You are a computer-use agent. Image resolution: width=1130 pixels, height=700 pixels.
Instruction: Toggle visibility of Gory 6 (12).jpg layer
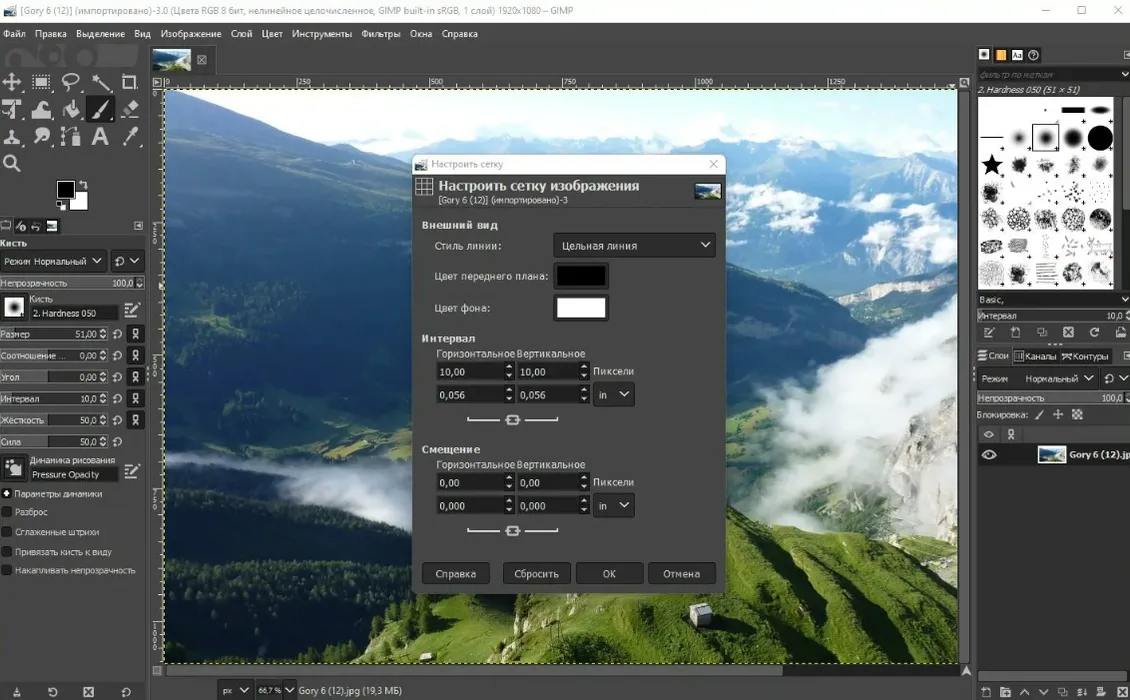[x=989, y=455]
